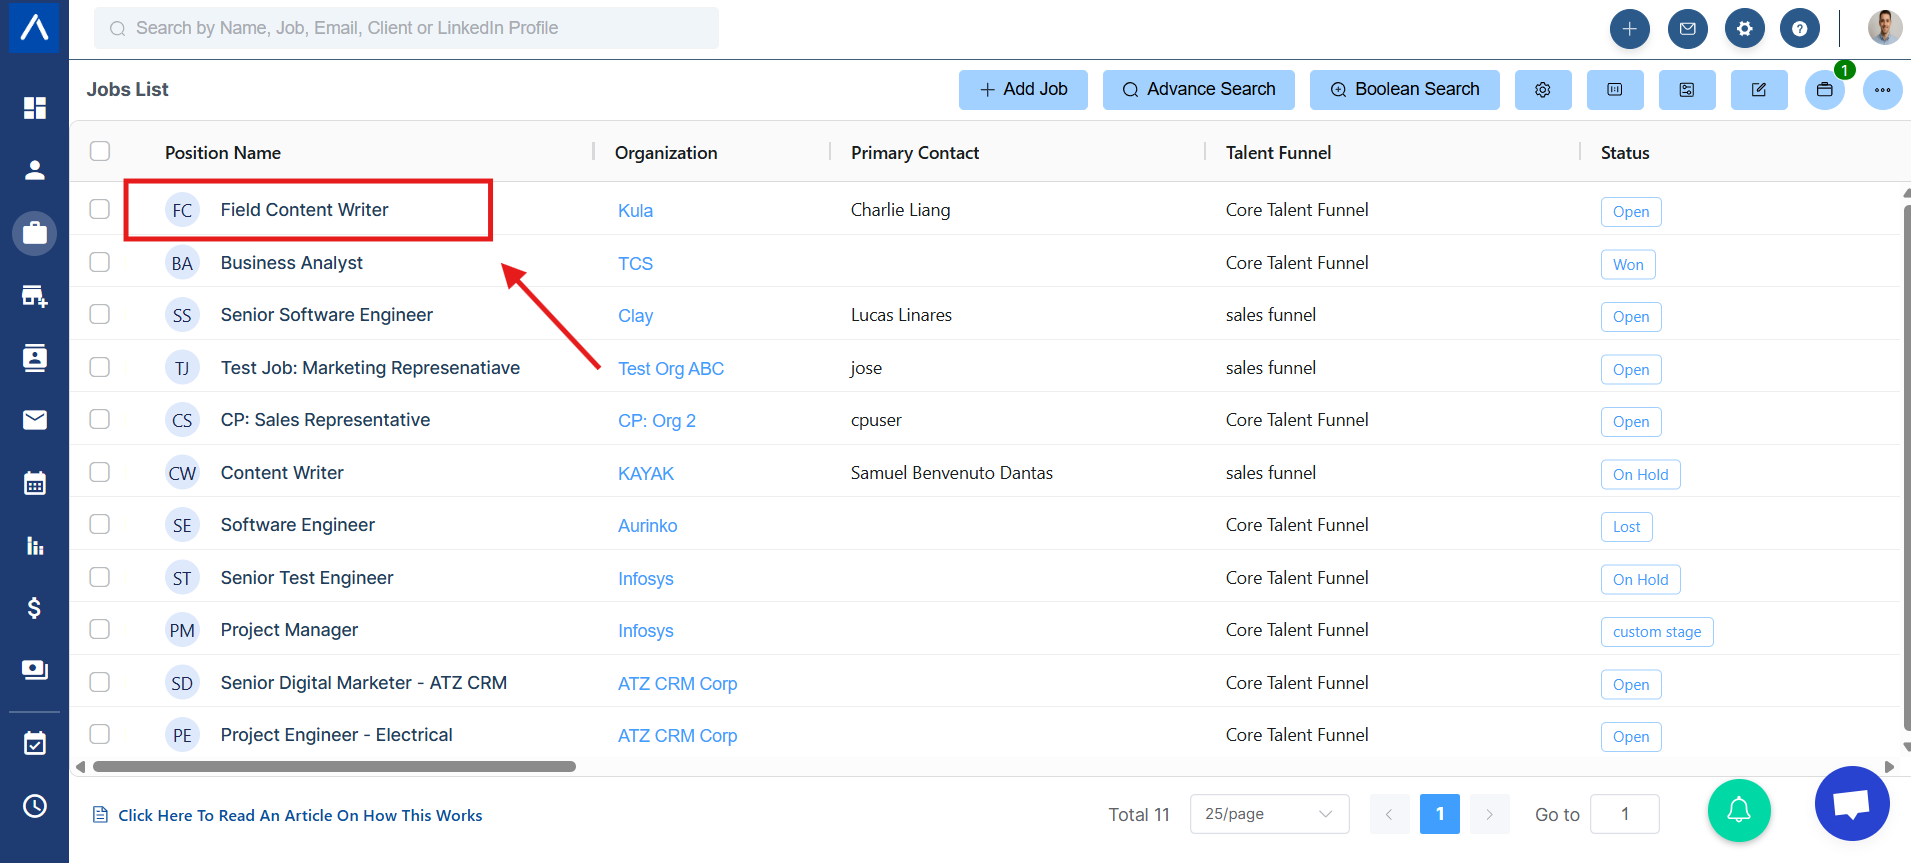Click the envelope icon in the top bar
1911x863 pixels.
pyautogui.click(x=1687, y=29)
